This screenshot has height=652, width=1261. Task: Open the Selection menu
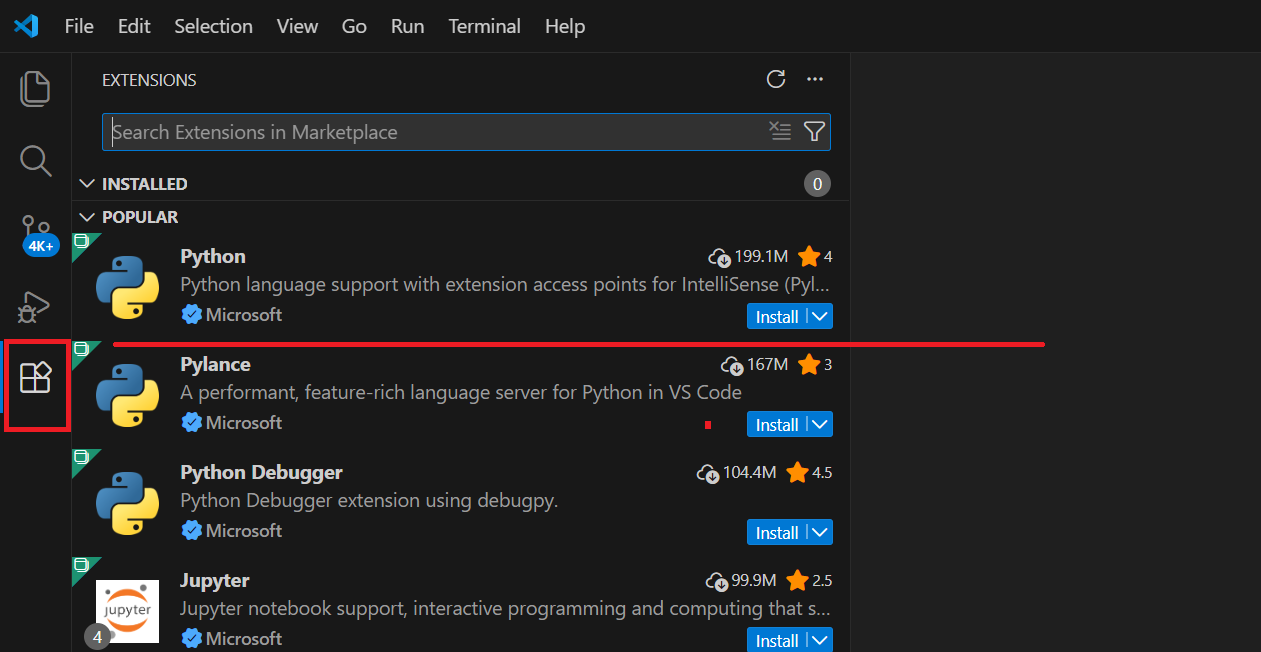tap(213, 26)
